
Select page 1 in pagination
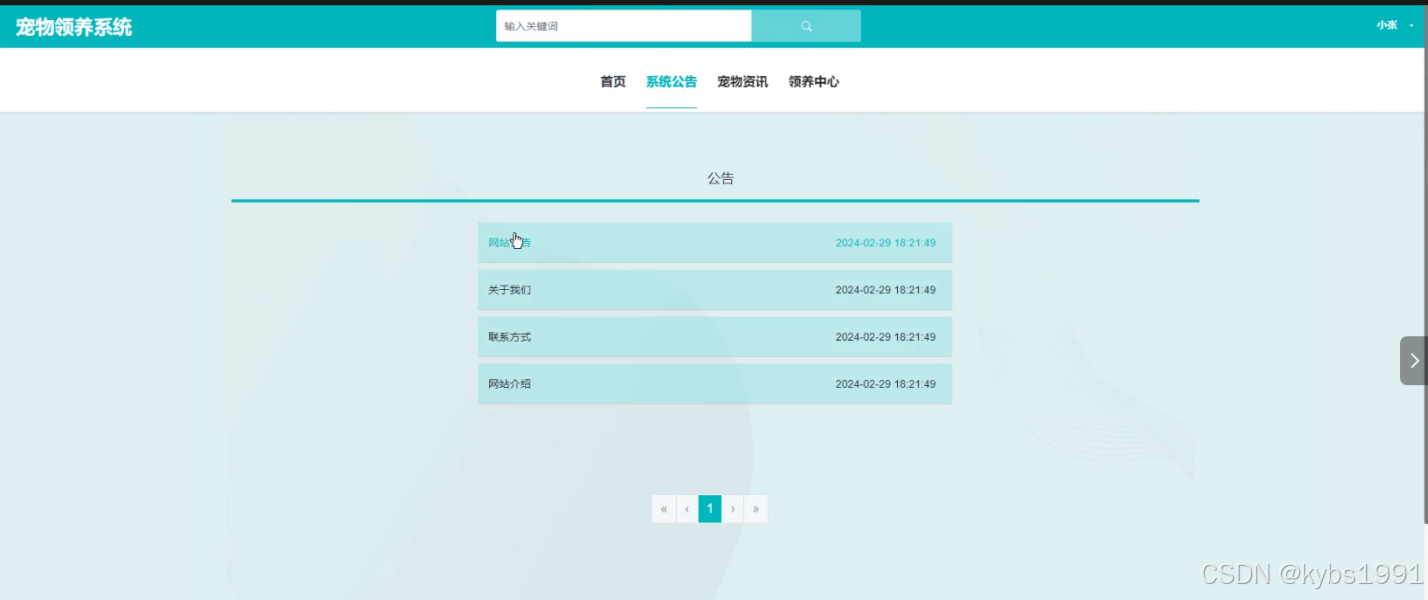[x=710, y=509]
